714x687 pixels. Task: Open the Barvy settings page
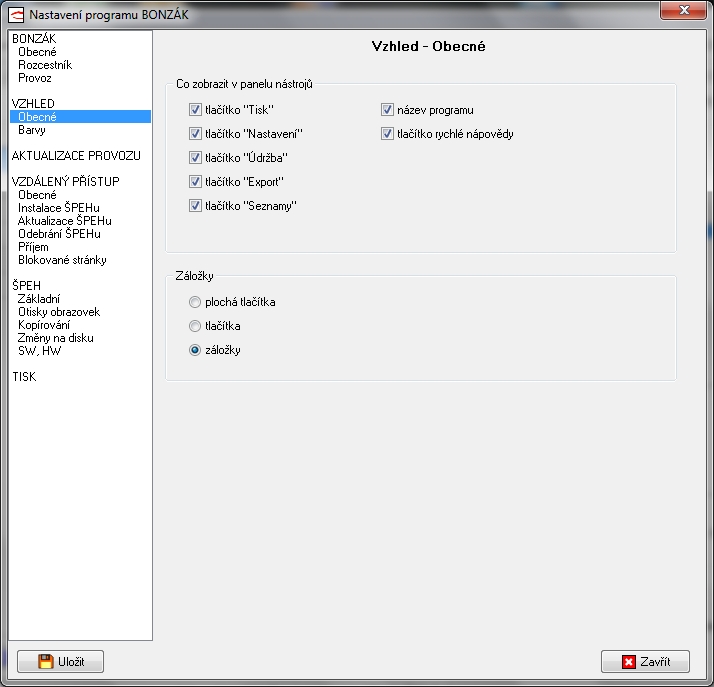32,130
